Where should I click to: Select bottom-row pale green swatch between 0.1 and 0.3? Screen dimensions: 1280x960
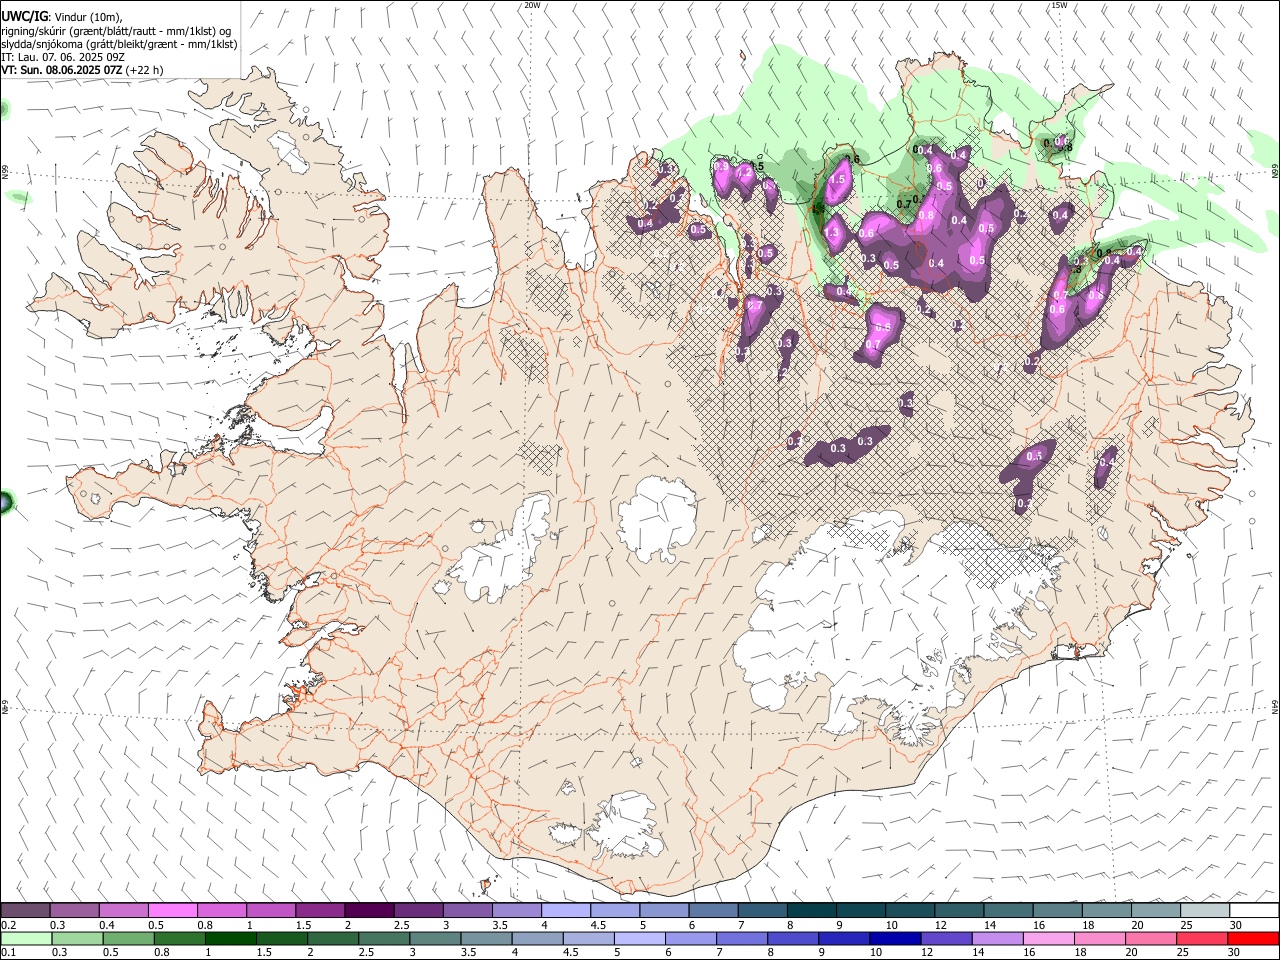(x=25, y=939)
